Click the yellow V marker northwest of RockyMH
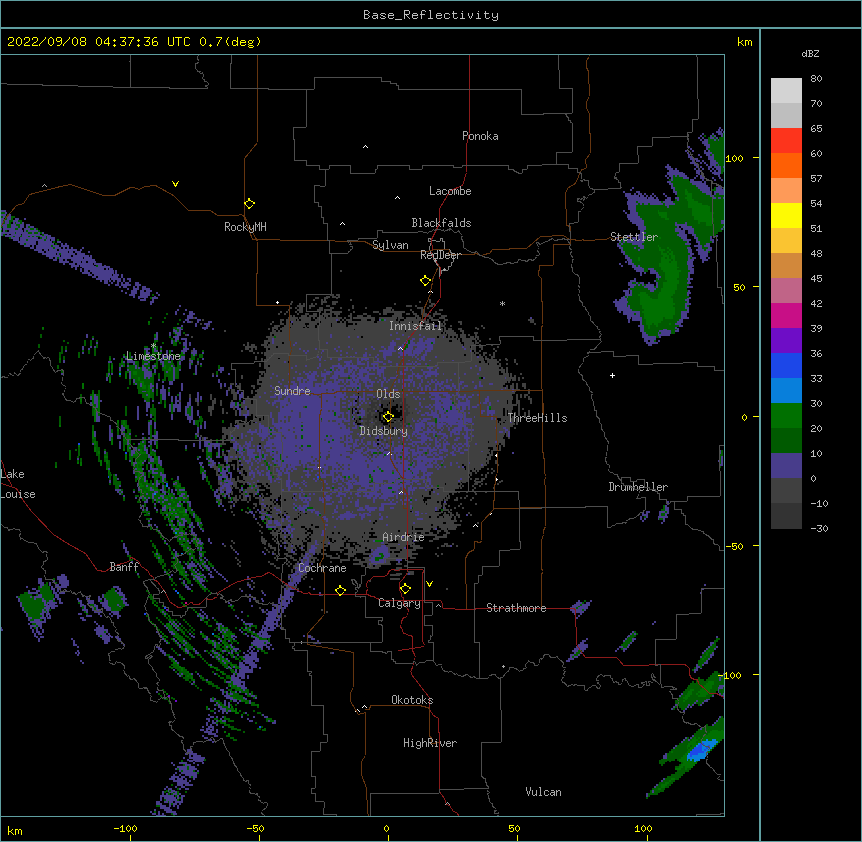862x842 pixels. click(x=175, y=184)
